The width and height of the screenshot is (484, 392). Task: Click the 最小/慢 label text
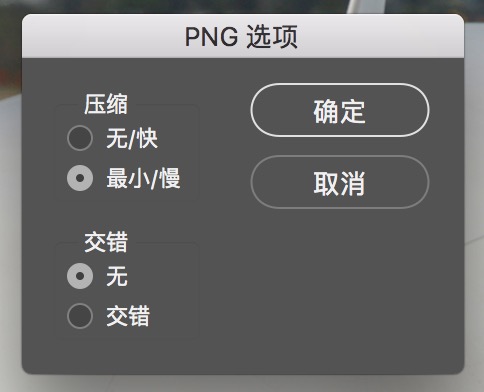click(143, 178)
